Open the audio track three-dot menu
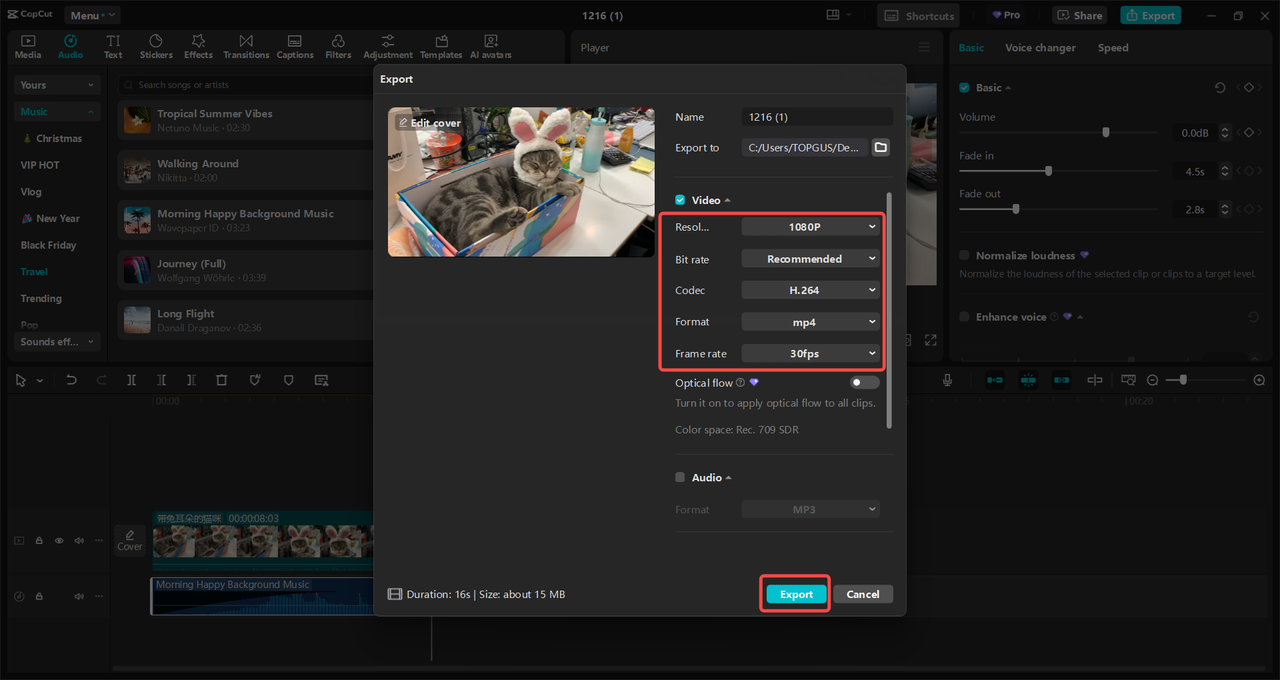Image resolution: width=1280 pixels, height=680 pixels. point(99,596)
